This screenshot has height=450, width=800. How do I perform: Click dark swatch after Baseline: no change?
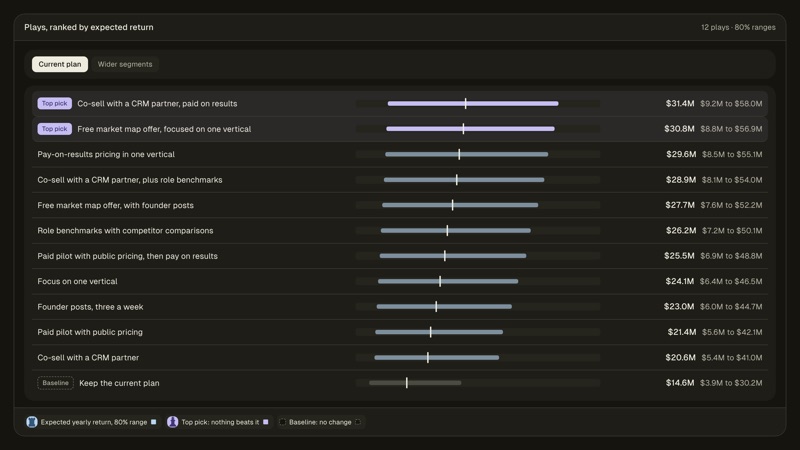click(358, 422)
